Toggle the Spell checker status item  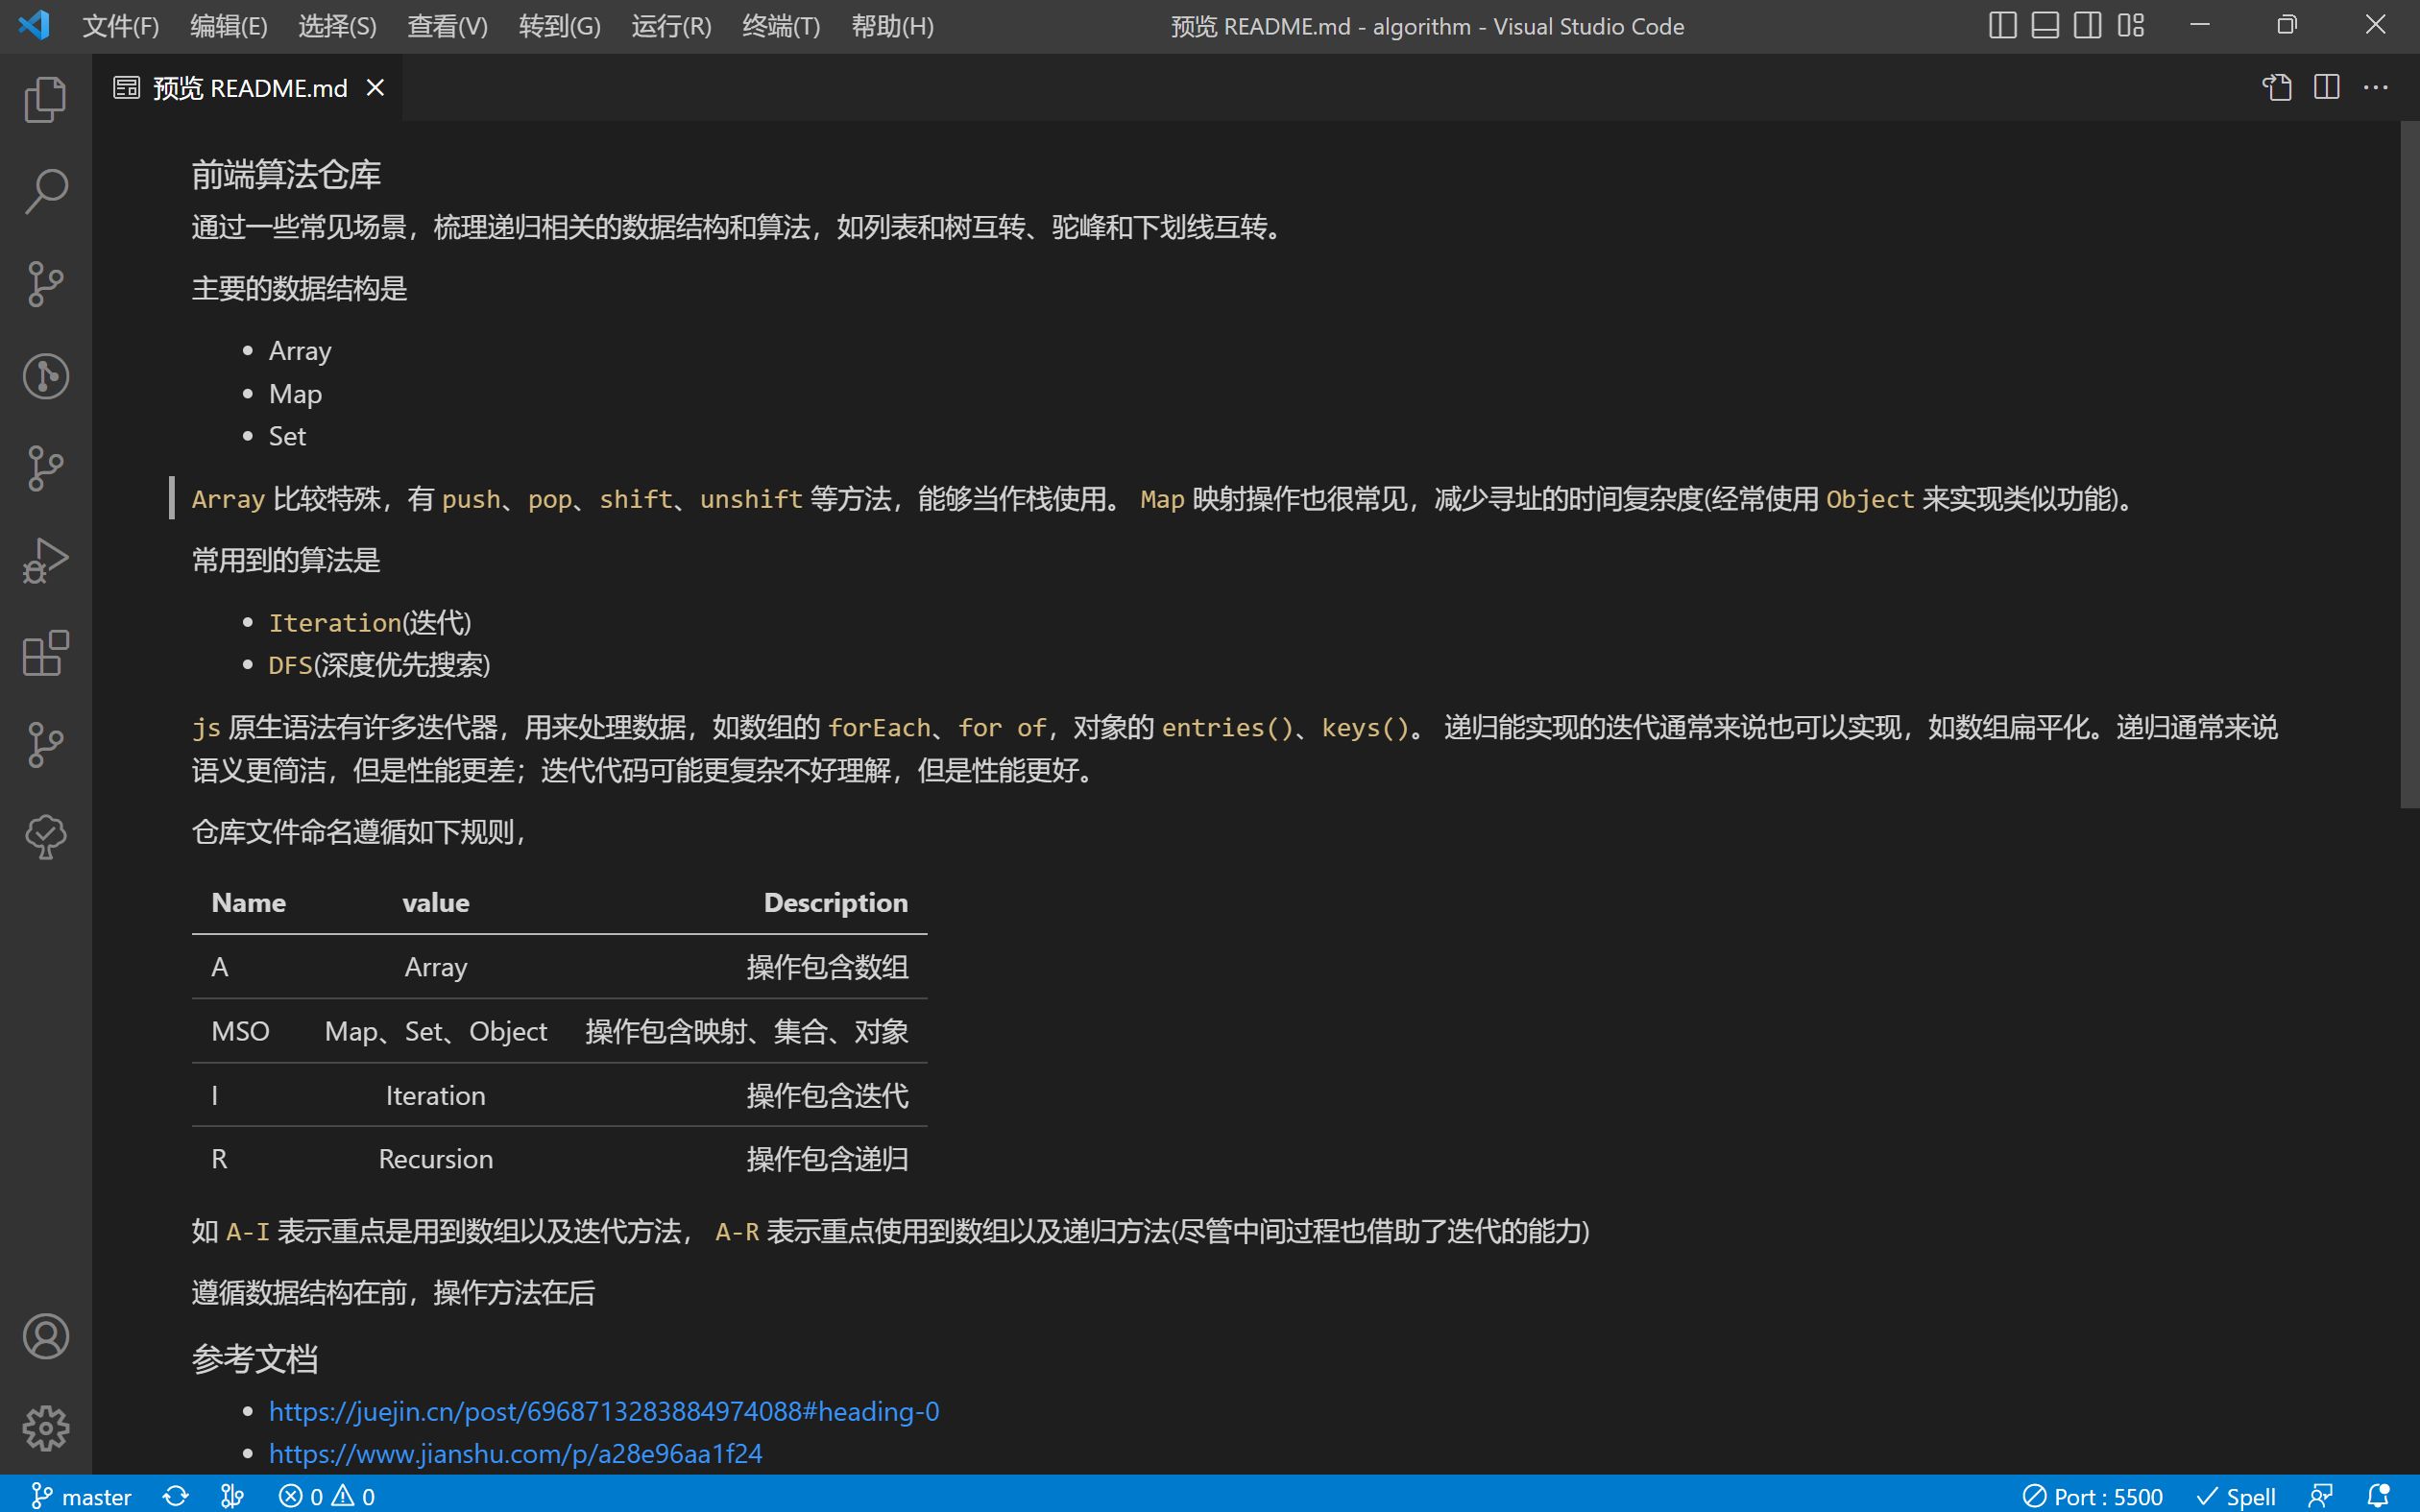click(x=2236, y=1496)
